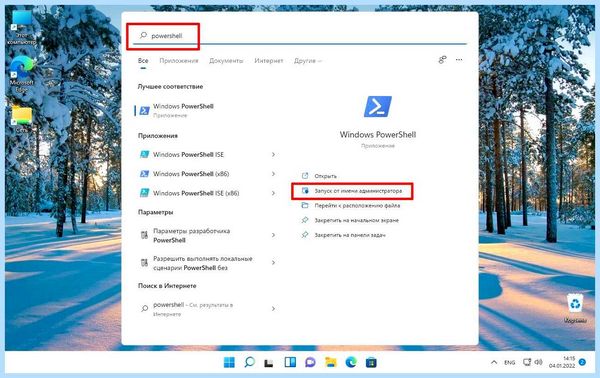This screenshot has width=600, height=378.
Task: Click the magnifier icon in web search row
Action: (144, 308)
